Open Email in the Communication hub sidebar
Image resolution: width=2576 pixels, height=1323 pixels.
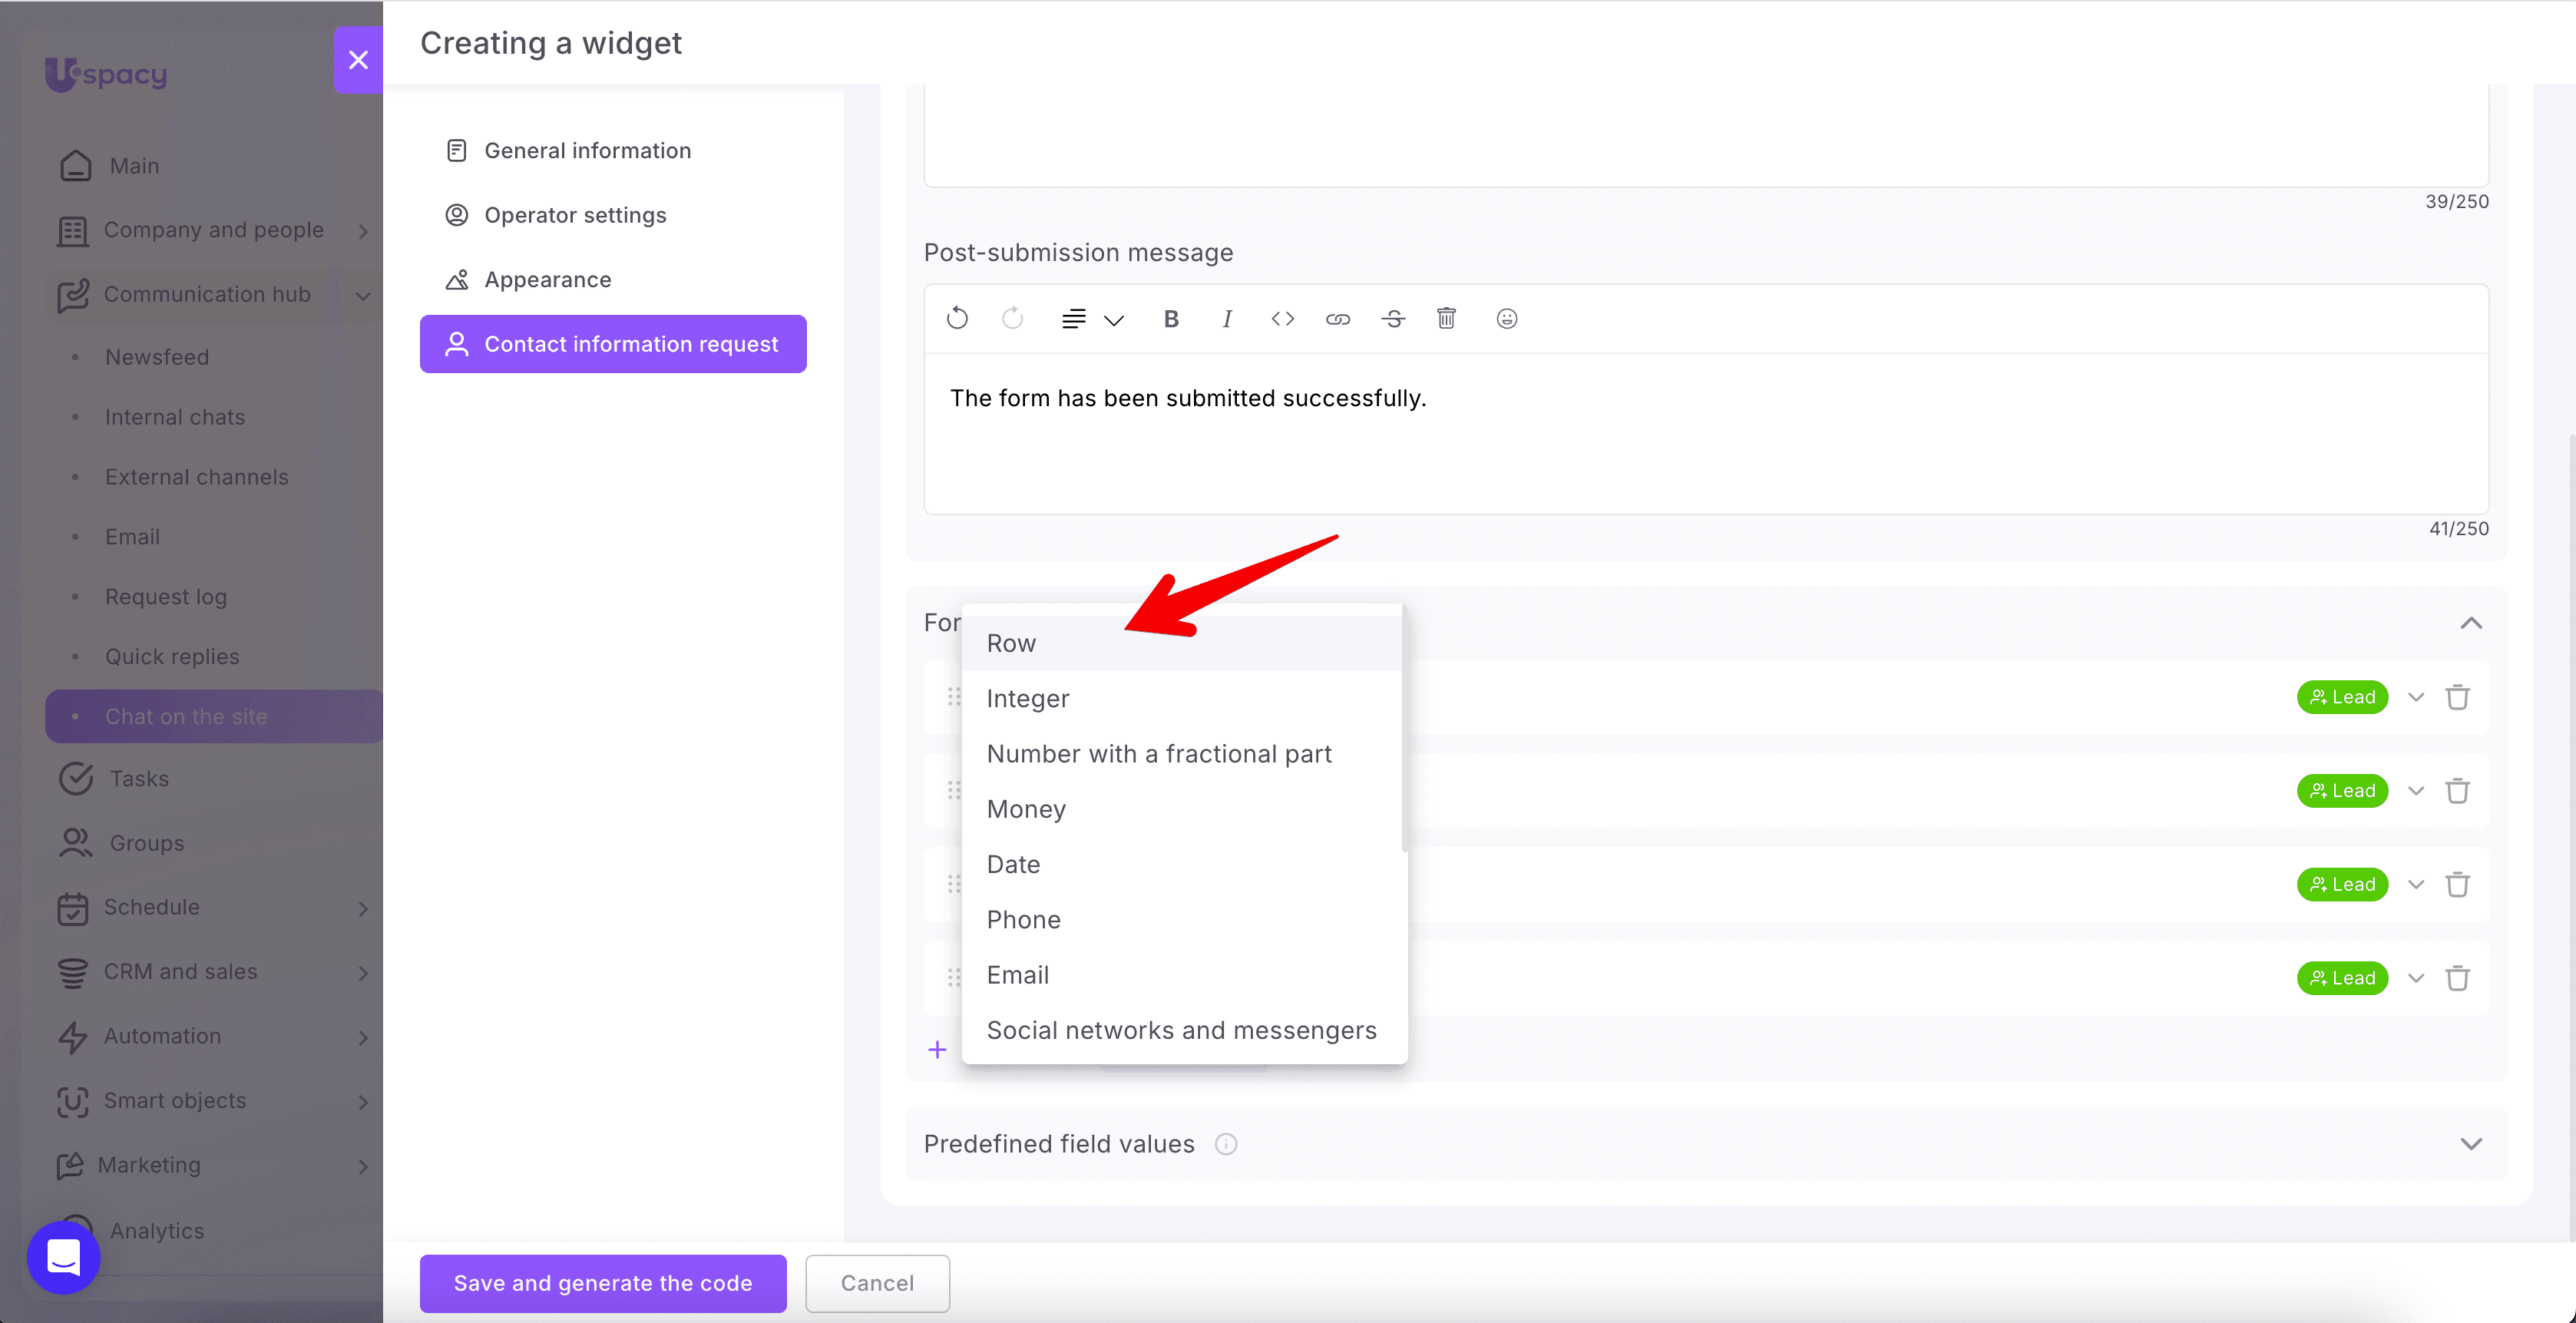pos(132,537)
